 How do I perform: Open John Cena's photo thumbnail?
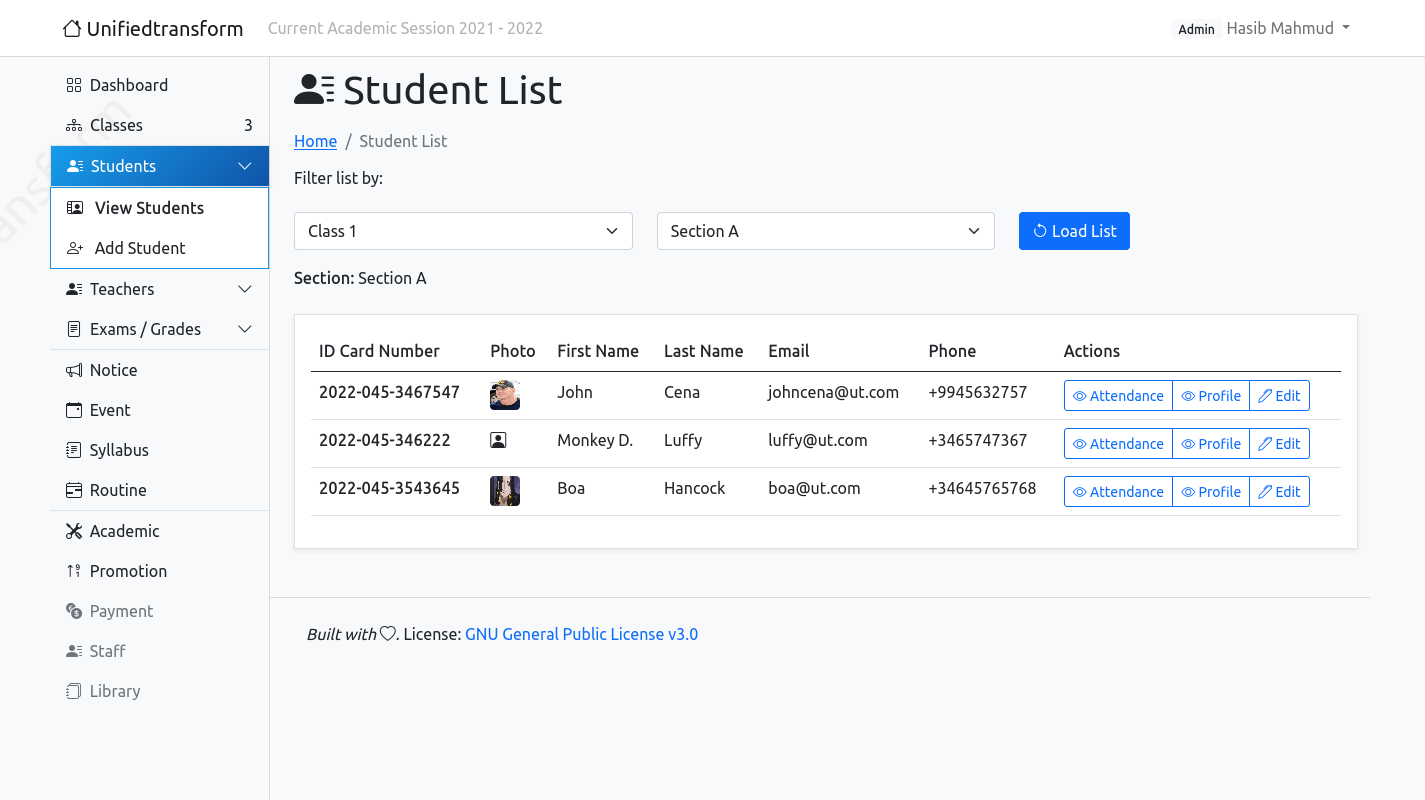(x=505, y=395)
